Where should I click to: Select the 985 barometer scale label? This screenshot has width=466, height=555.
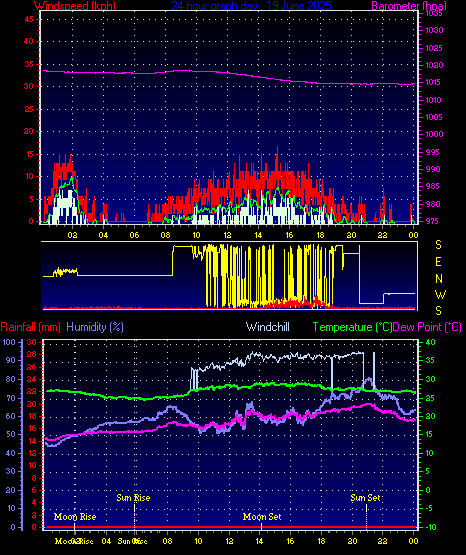point(433,186)
